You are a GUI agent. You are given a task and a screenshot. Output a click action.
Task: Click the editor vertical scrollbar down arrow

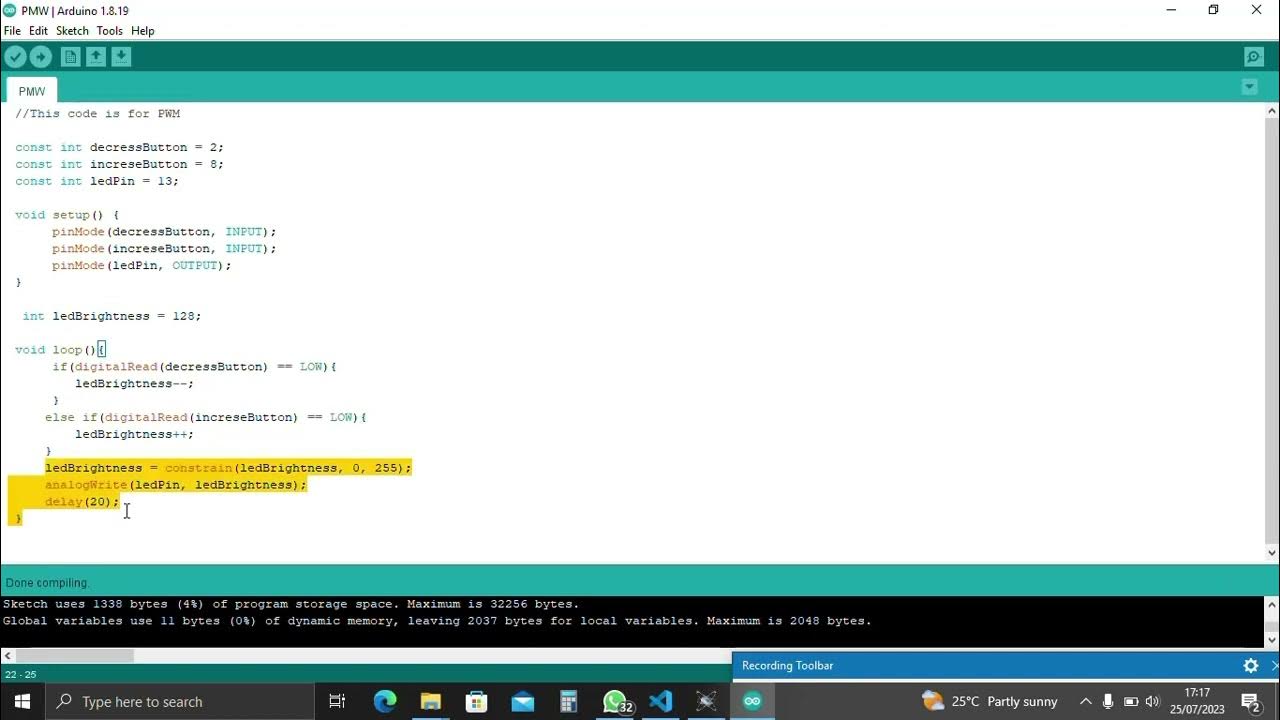pyautogui.click(x=1272, y=552)
